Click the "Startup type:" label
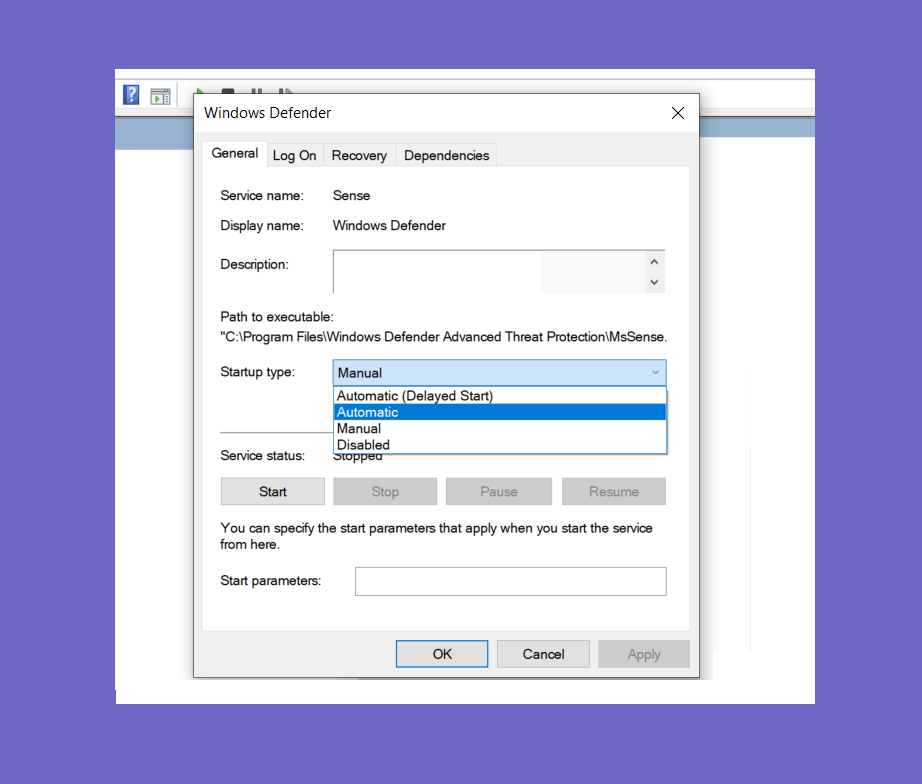The width and height of the screenshot is (922, 784). 258,372
